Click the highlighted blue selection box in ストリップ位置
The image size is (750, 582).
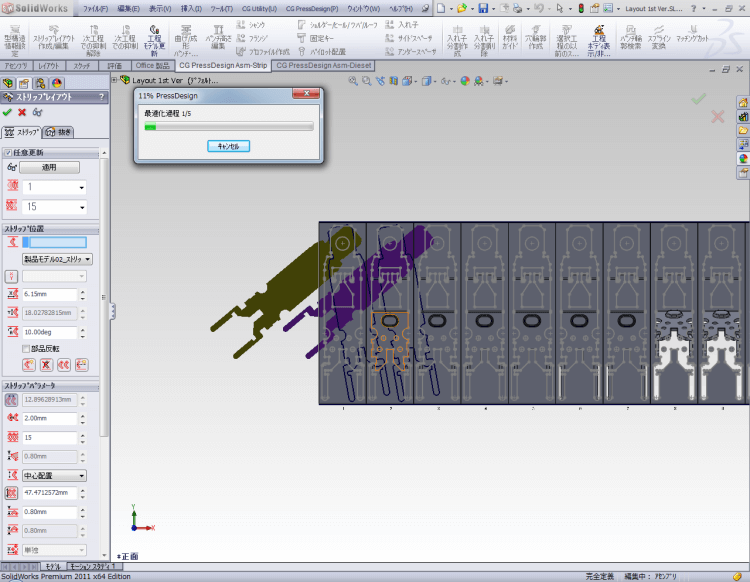55,242
